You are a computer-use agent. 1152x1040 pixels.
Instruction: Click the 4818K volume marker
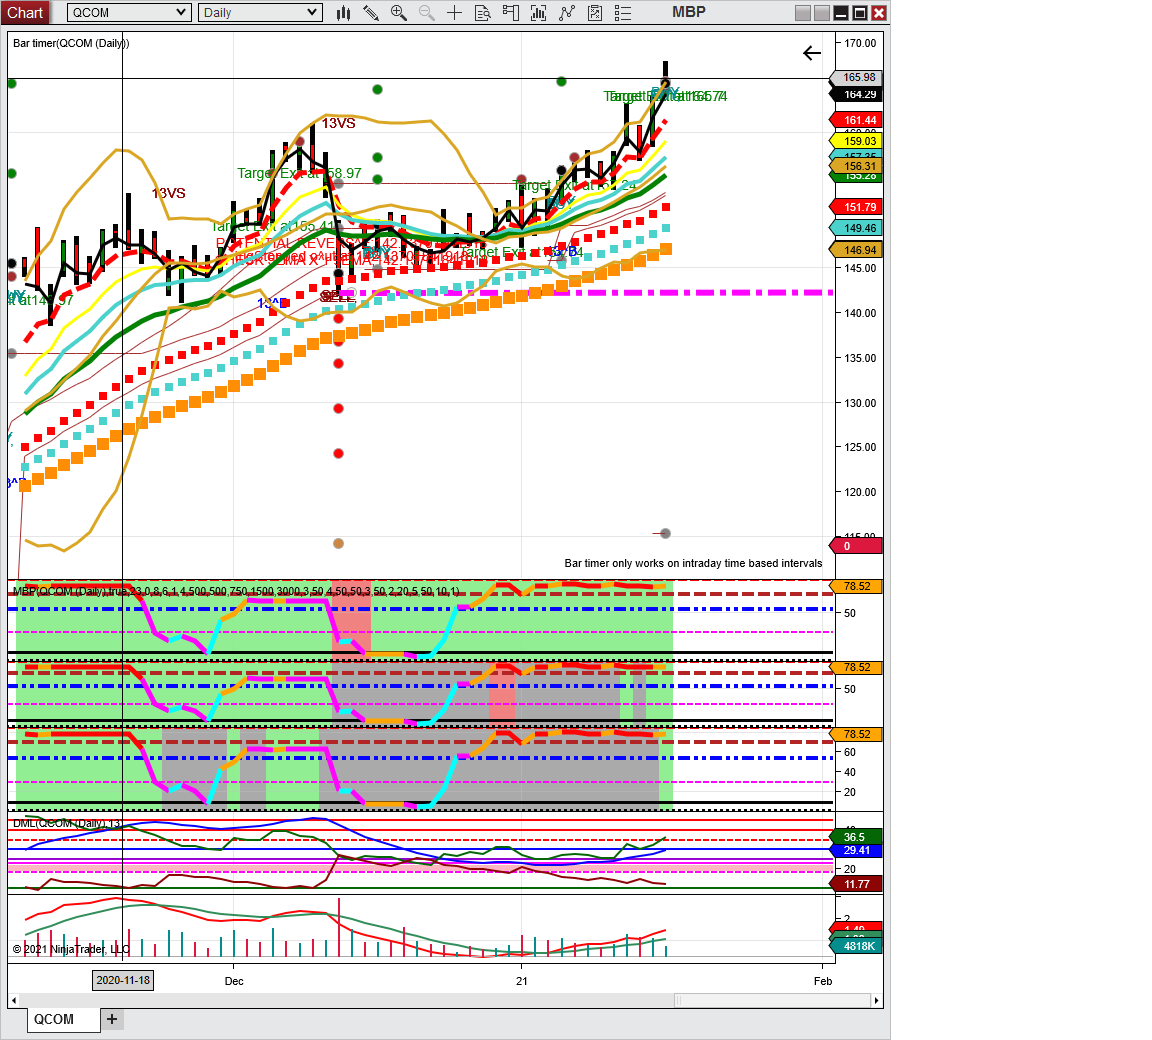(x=857, y=946)
